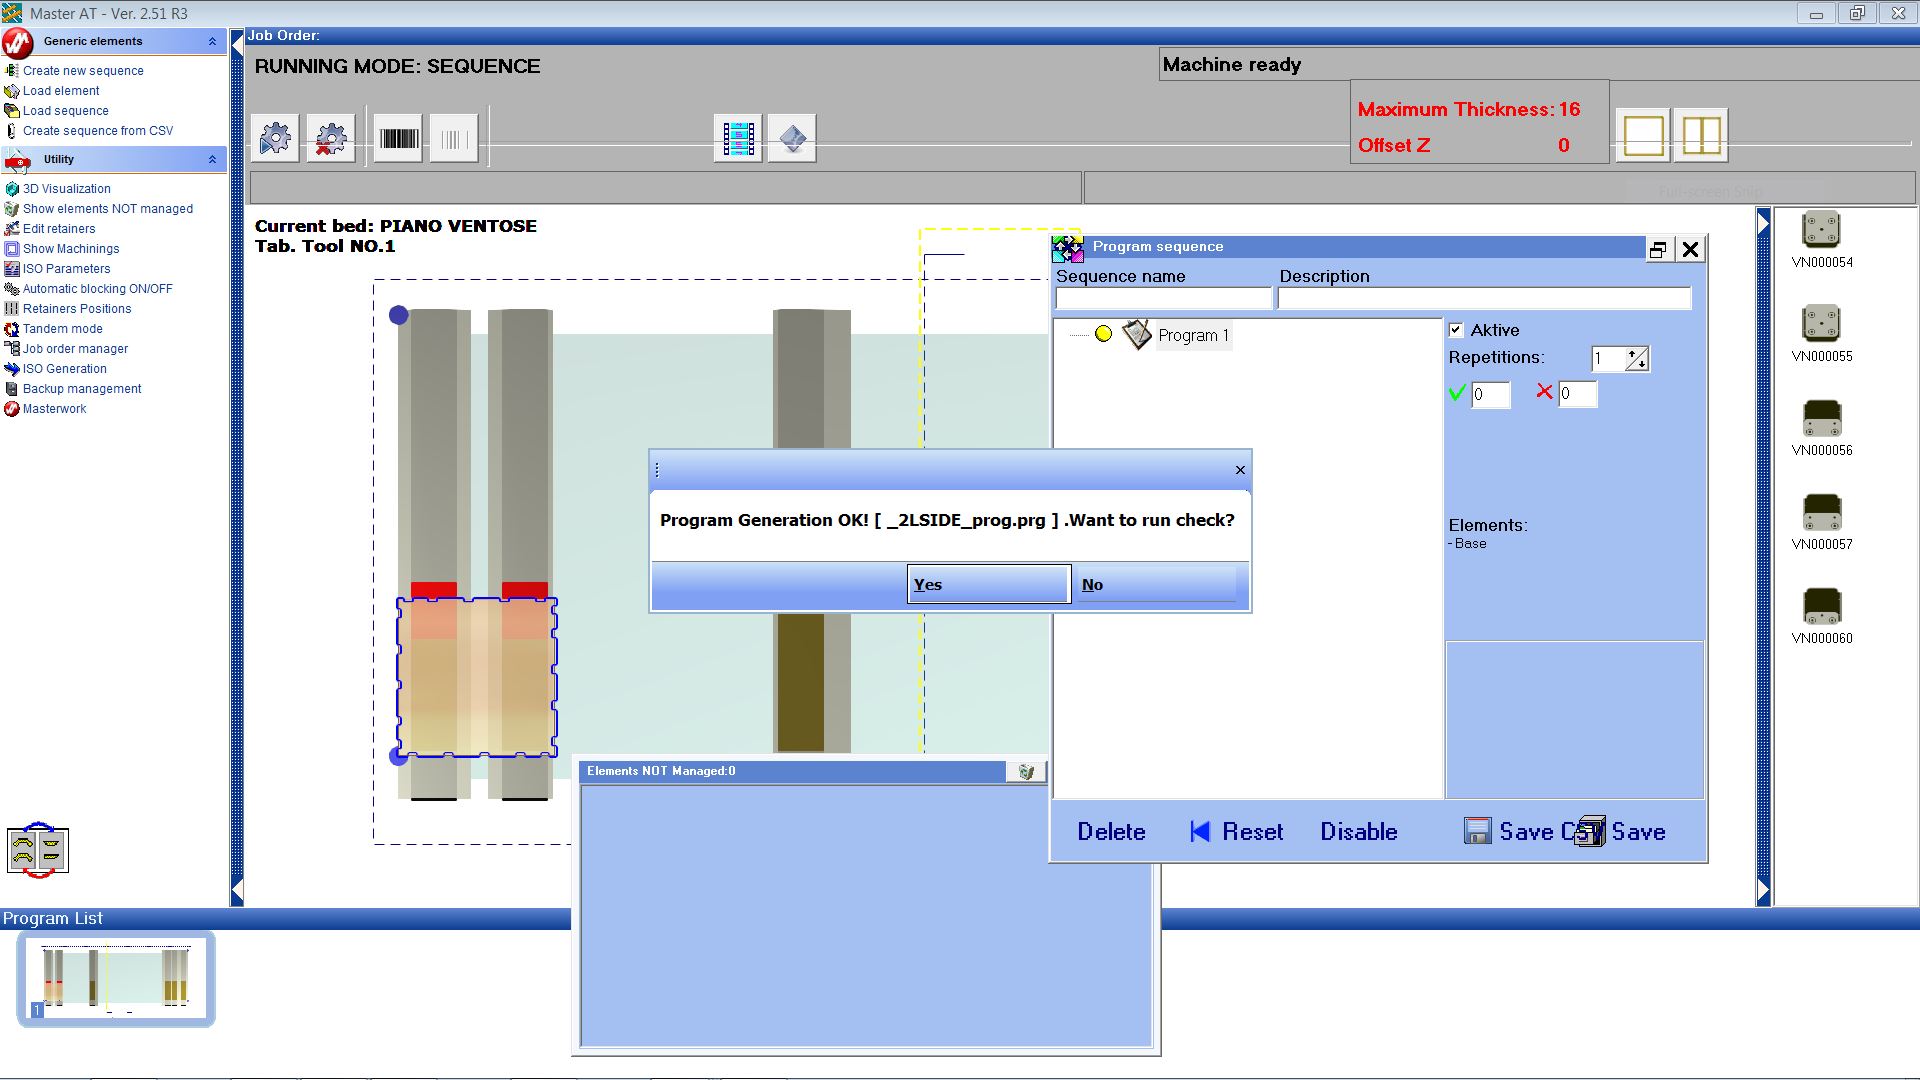
Task: Open ISO Generation menu entry
Action: (64, 369)
